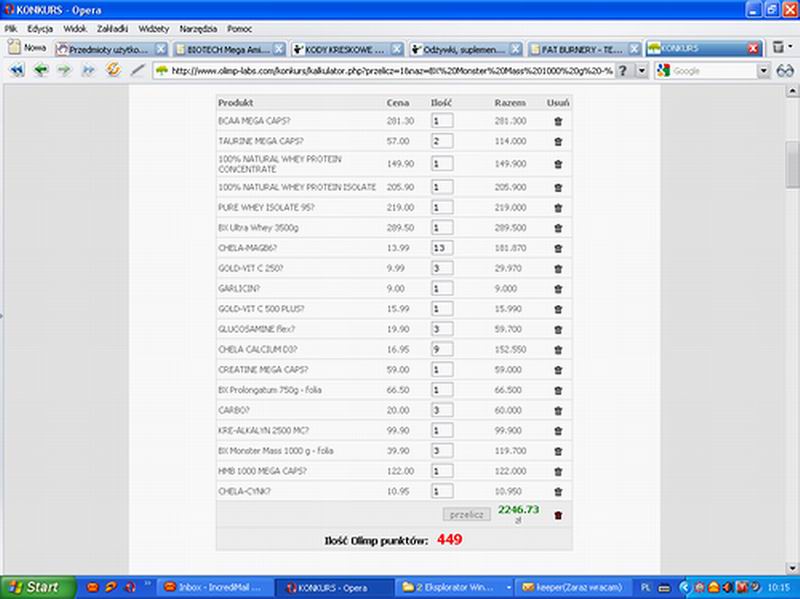Delete the GARLICIN row
Screen dimensions: 800x599
[x=558, y=289]
